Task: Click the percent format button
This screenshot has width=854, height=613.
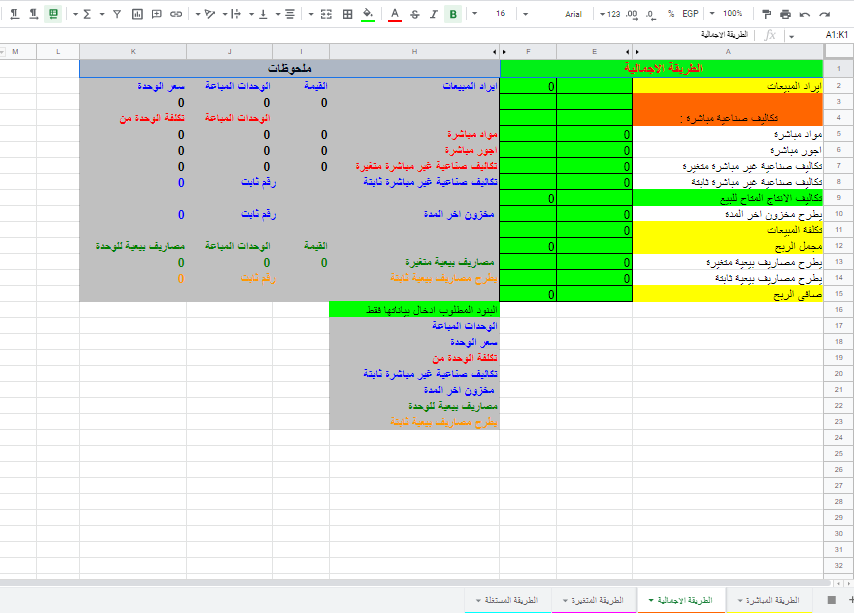Action: point(670,14)
